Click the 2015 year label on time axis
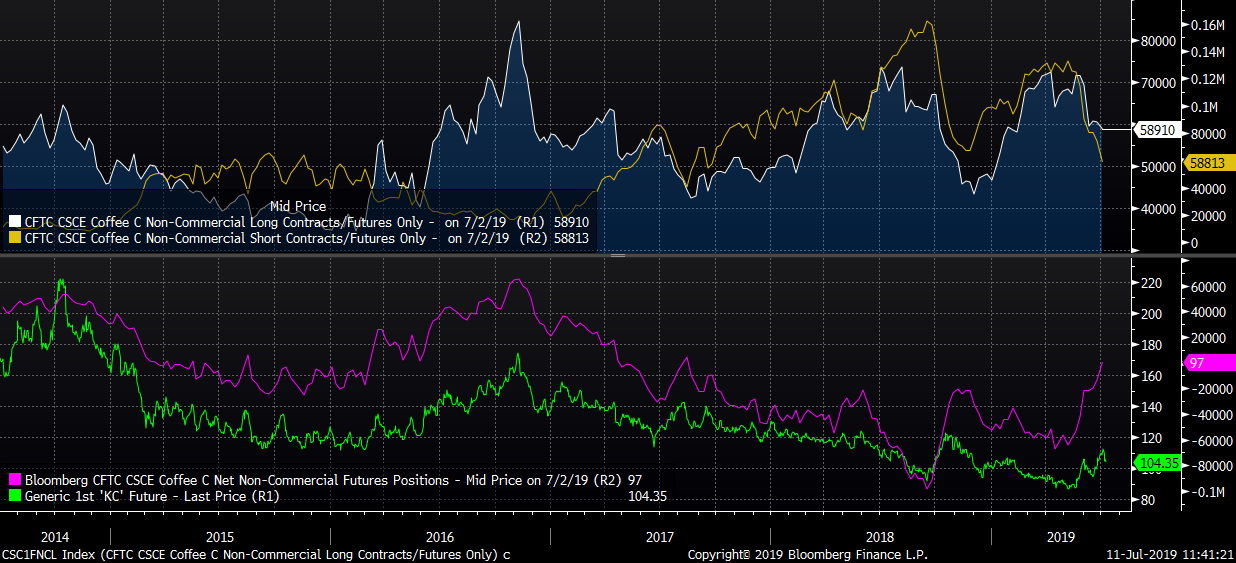The height and width of the screenshot is (563, 1236). 219,537
